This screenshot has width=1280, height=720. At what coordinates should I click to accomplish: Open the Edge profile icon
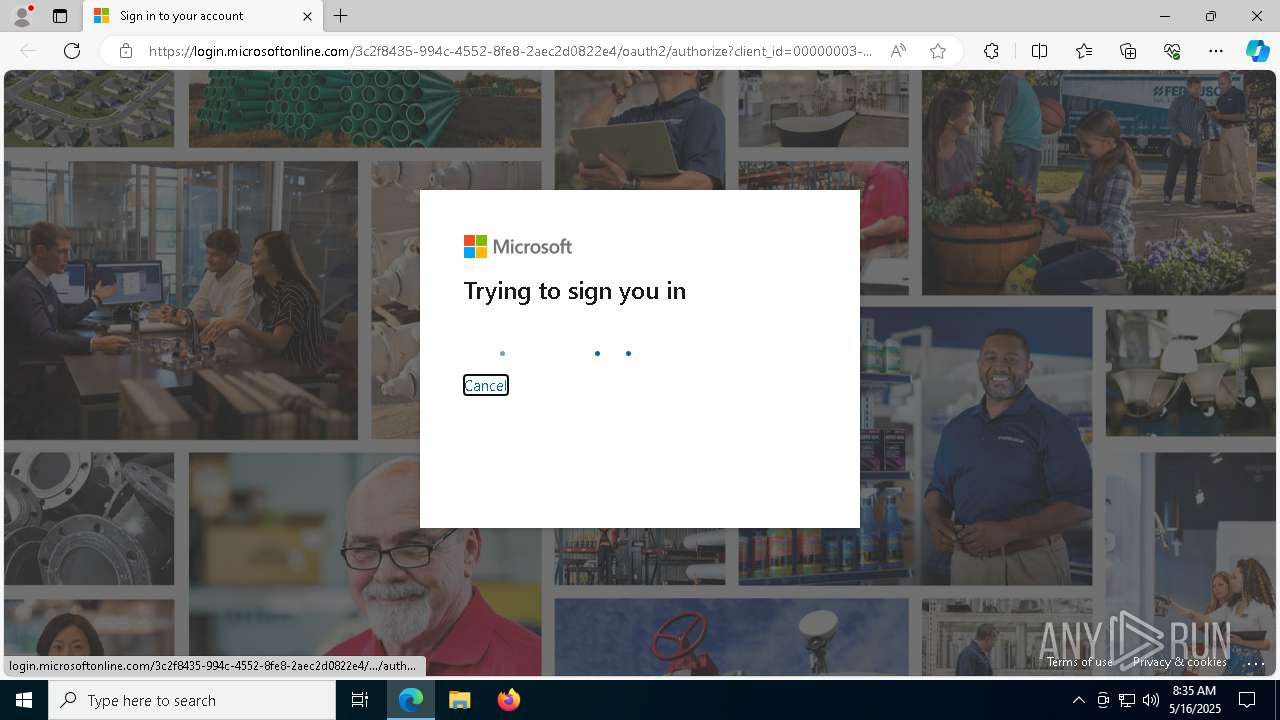(x=21, y=16)
